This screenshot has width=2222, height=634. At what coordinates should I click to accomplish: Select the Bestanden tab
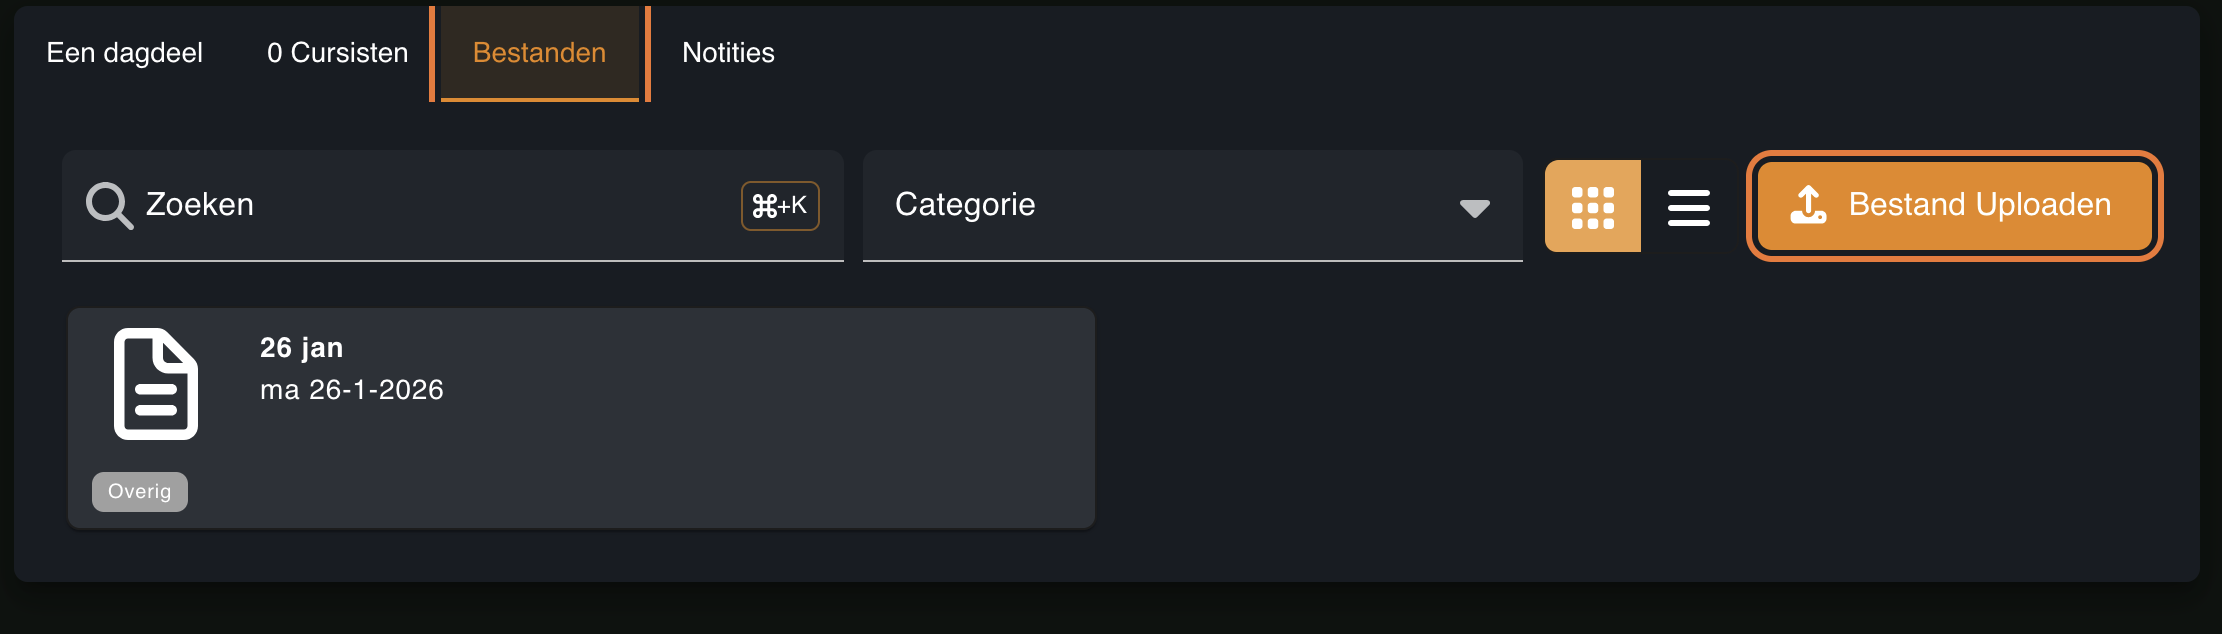point(539,53)
